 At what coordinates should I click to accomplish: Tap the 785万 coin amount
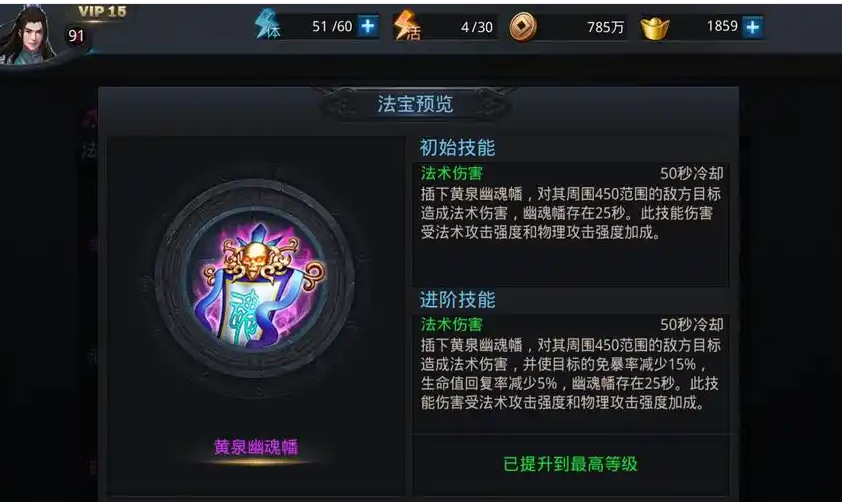(605, 27)
